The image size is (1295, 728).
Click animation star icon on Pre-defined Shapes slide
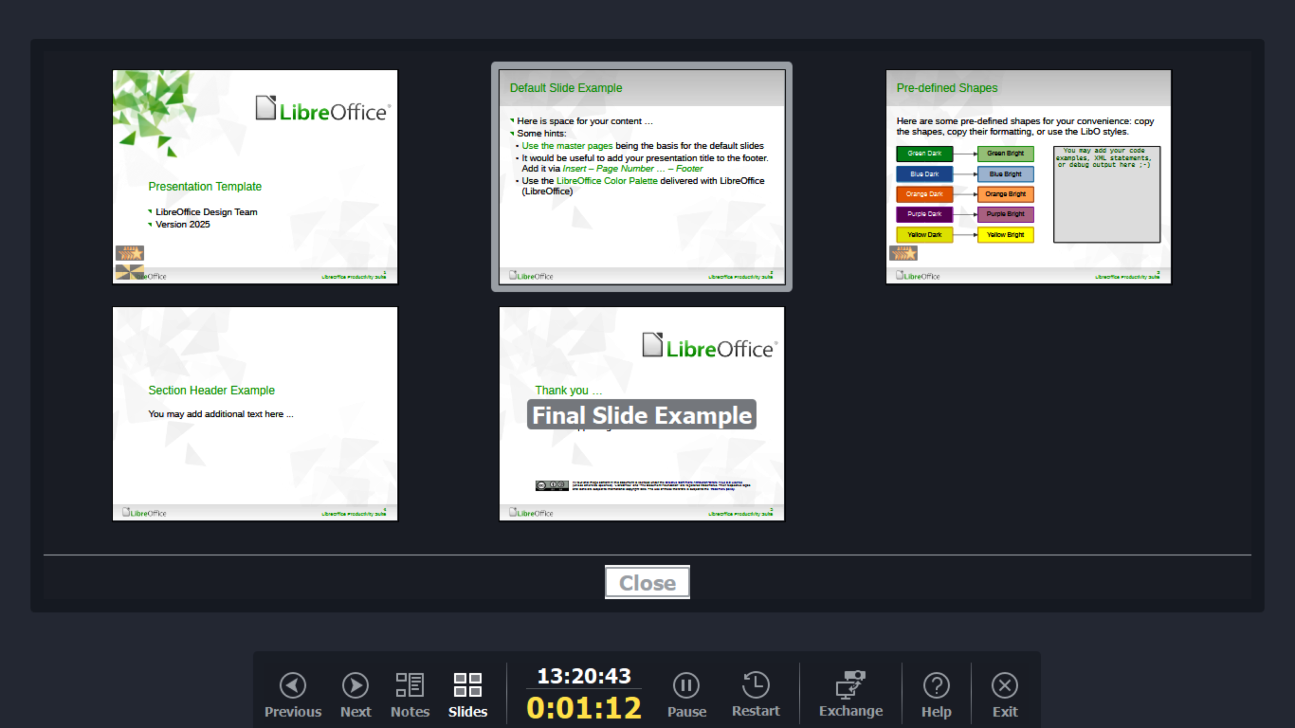(903, 253)
